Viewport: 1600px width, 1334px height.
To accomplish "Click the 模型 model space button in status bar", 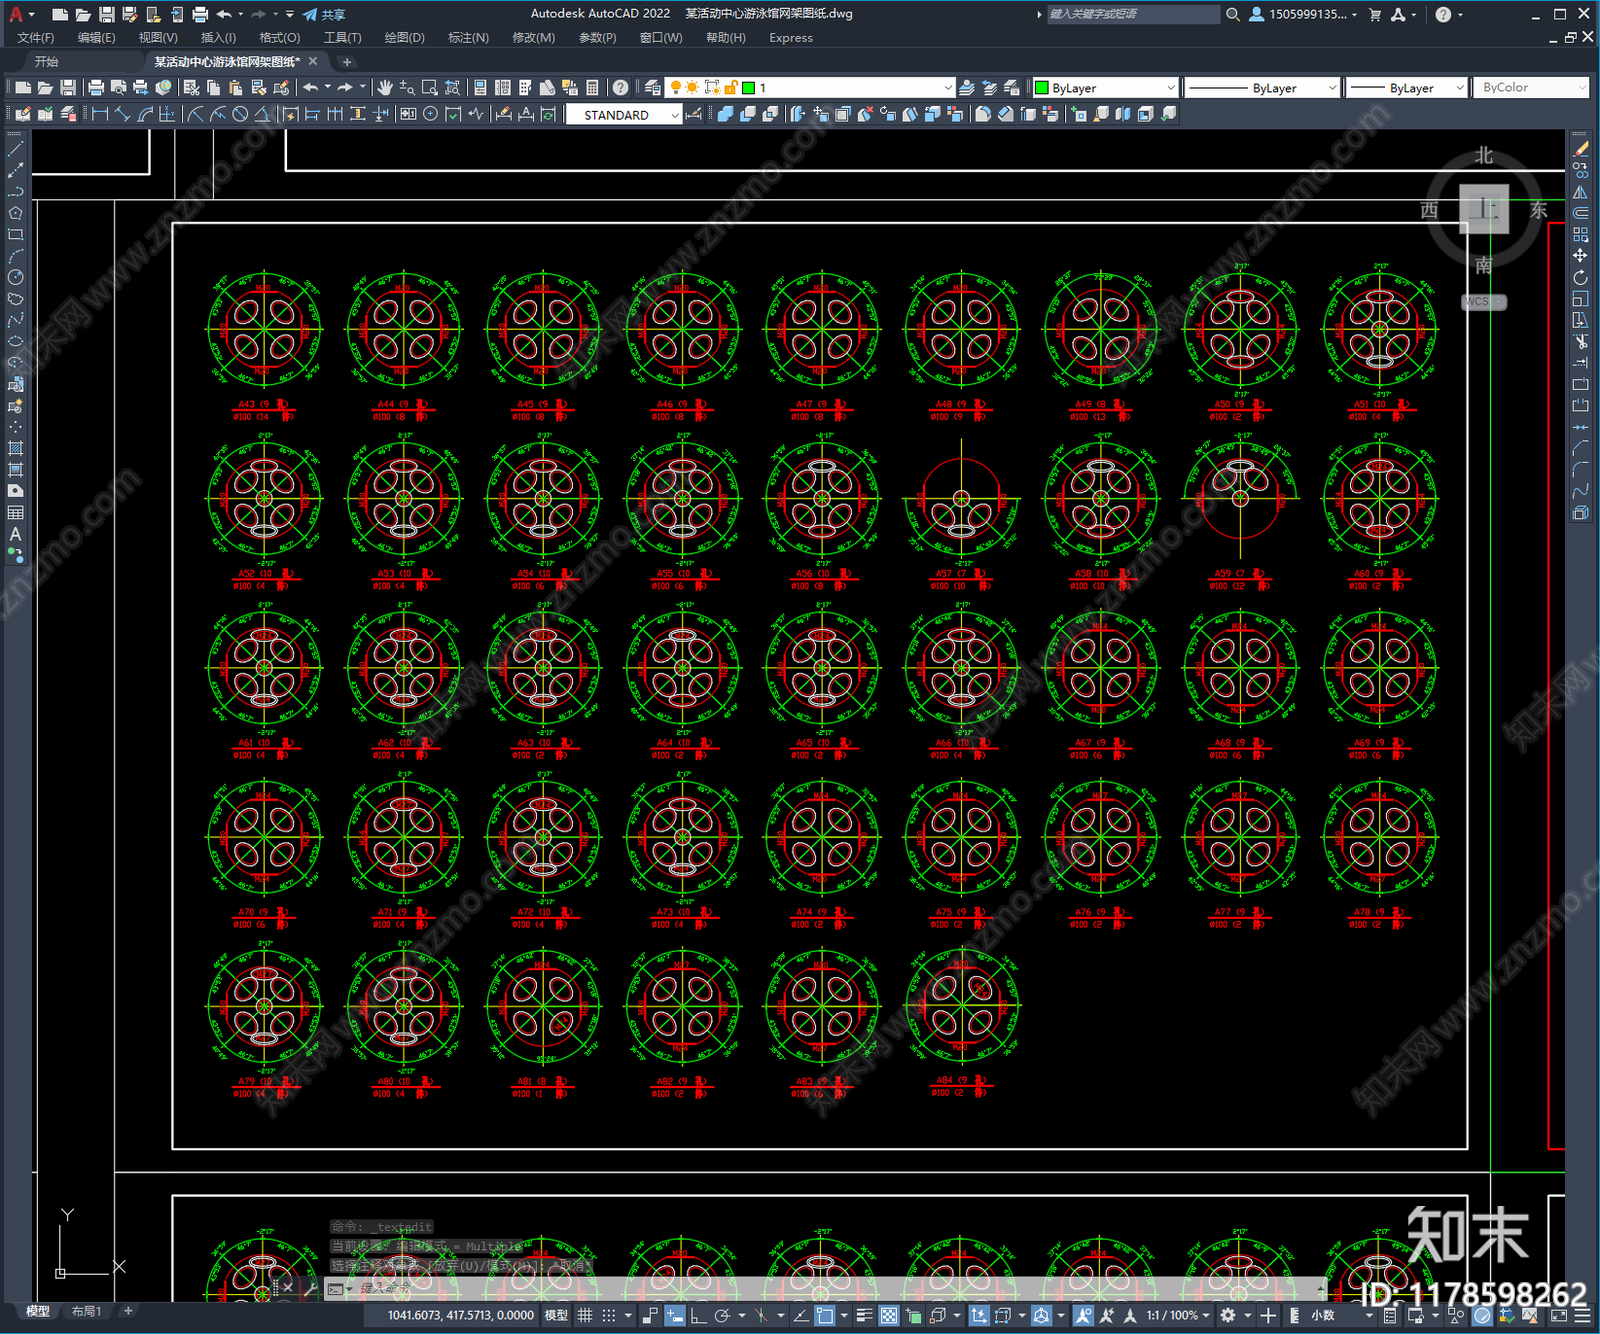I will coord(557,1316).
